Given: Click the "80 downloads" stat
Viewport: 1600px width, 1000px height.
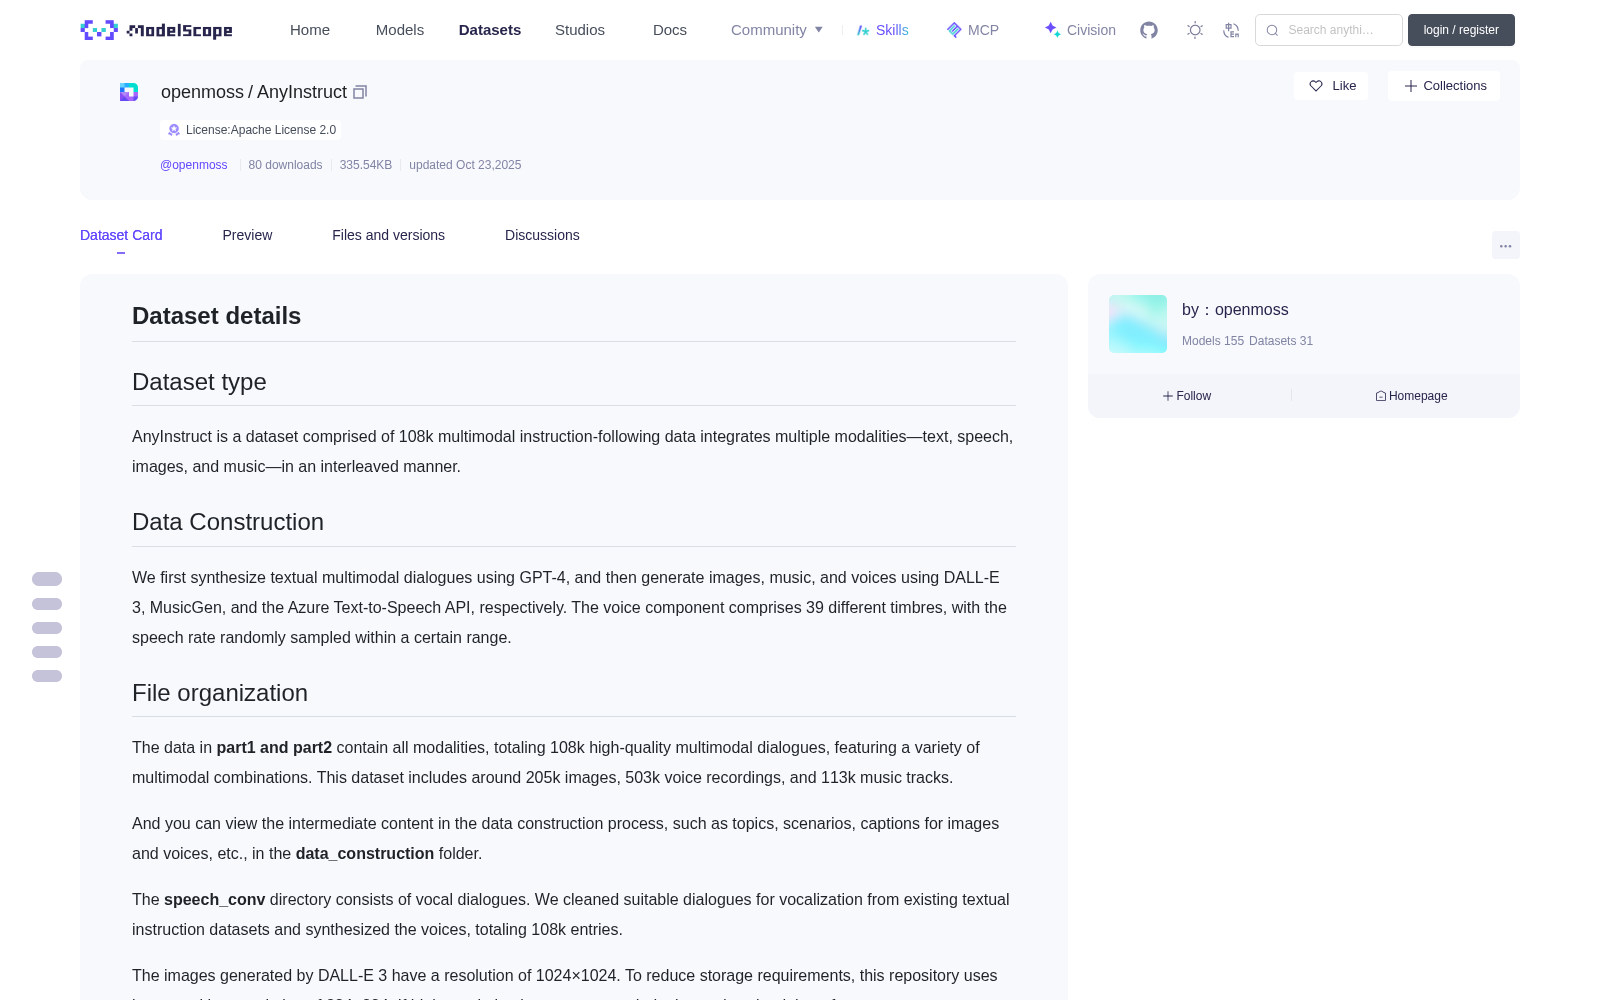Looking at the screenshot, I should [285, 165].
